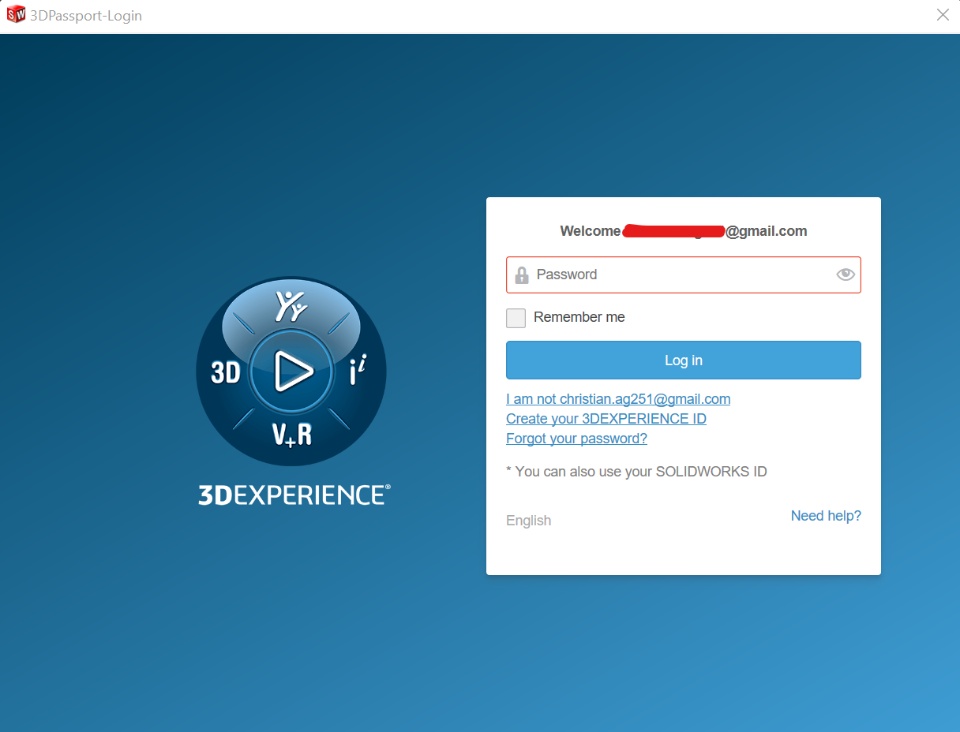This screenshot has height=732, width=960.
Task: Close the 3DPassport-Login window
Action: (x=942, y=15)
